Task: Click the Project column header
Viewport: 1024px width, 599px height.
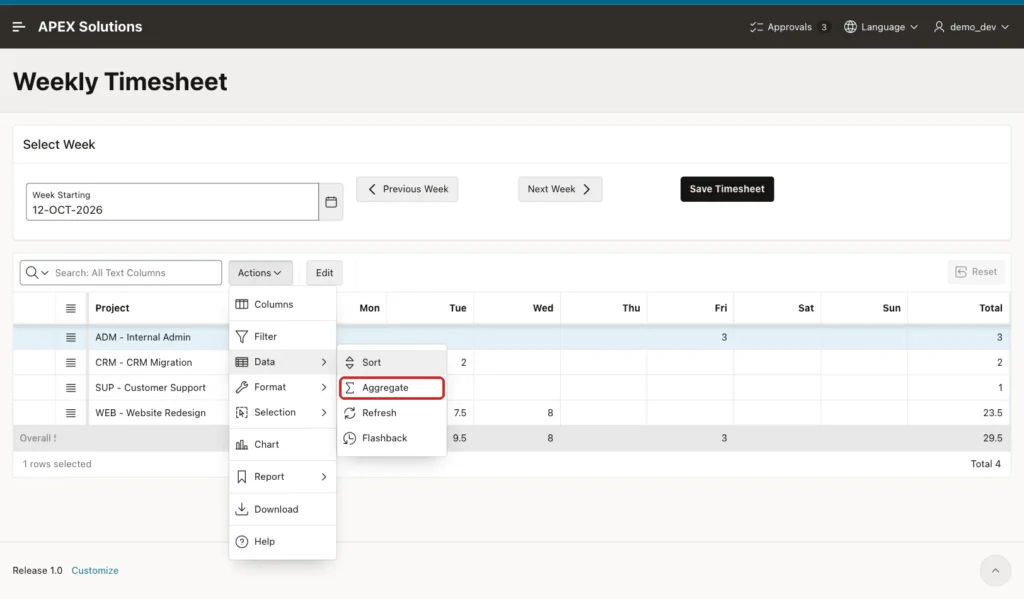Action: [112, 308]
